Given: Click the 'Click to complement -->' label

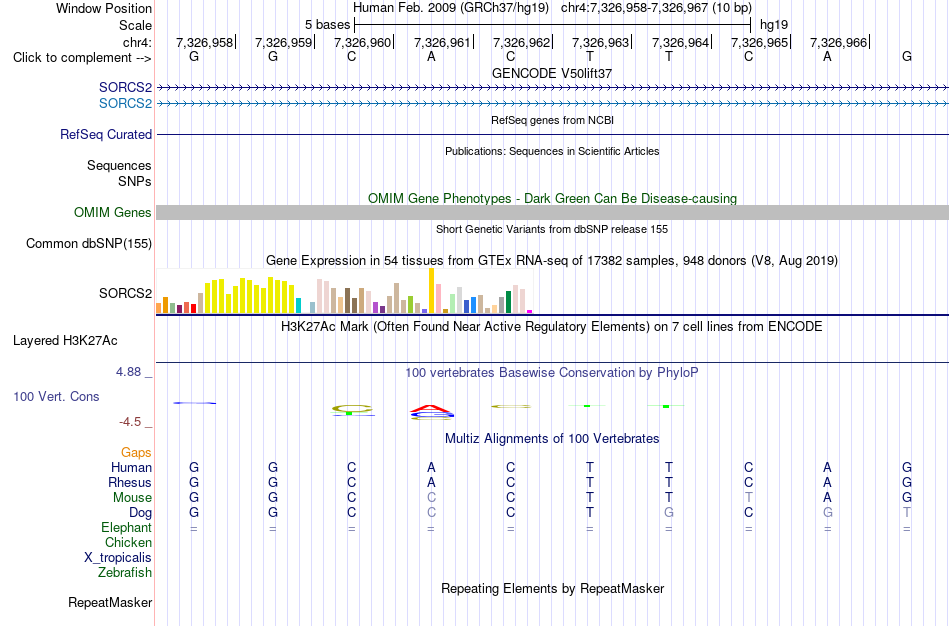Looking at the screenshot, I should [x=82, y=58].
